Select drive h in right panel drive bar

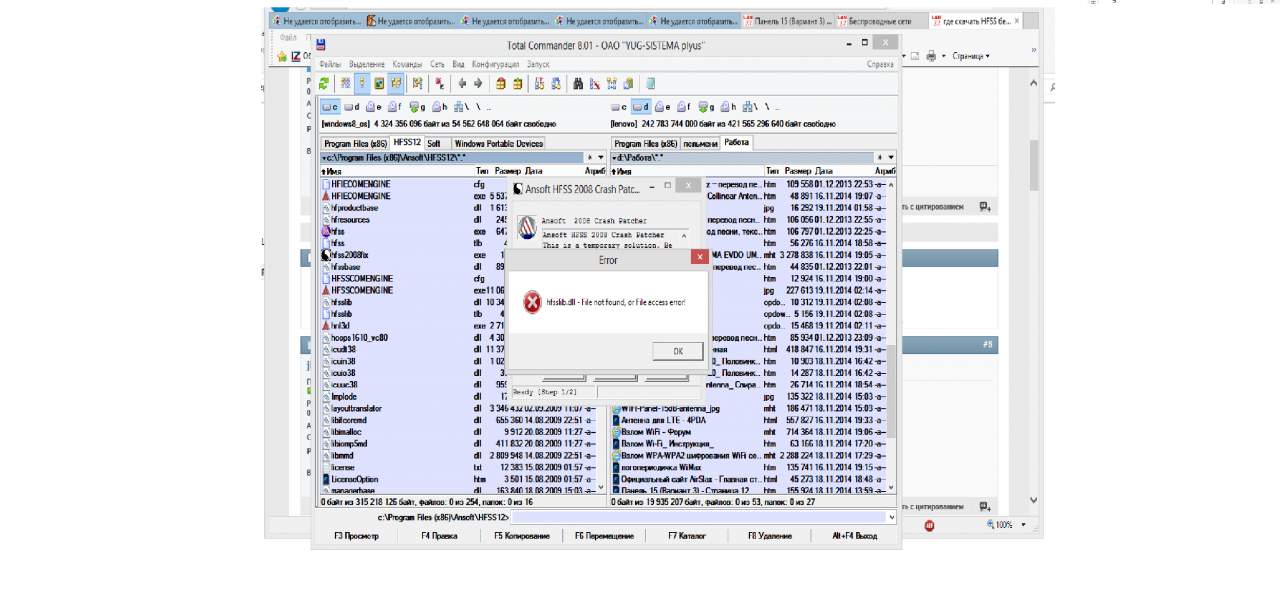click(x=726, y=106)
